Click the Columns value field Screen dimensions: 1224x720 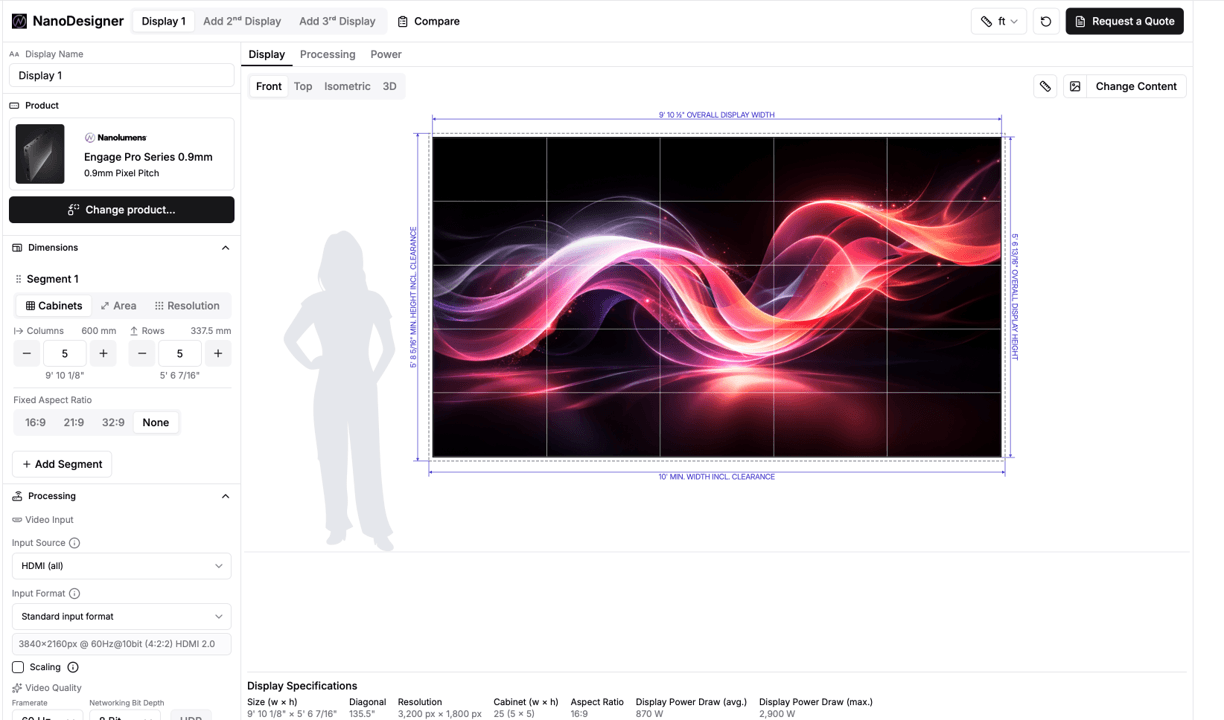tap(65, 353)
